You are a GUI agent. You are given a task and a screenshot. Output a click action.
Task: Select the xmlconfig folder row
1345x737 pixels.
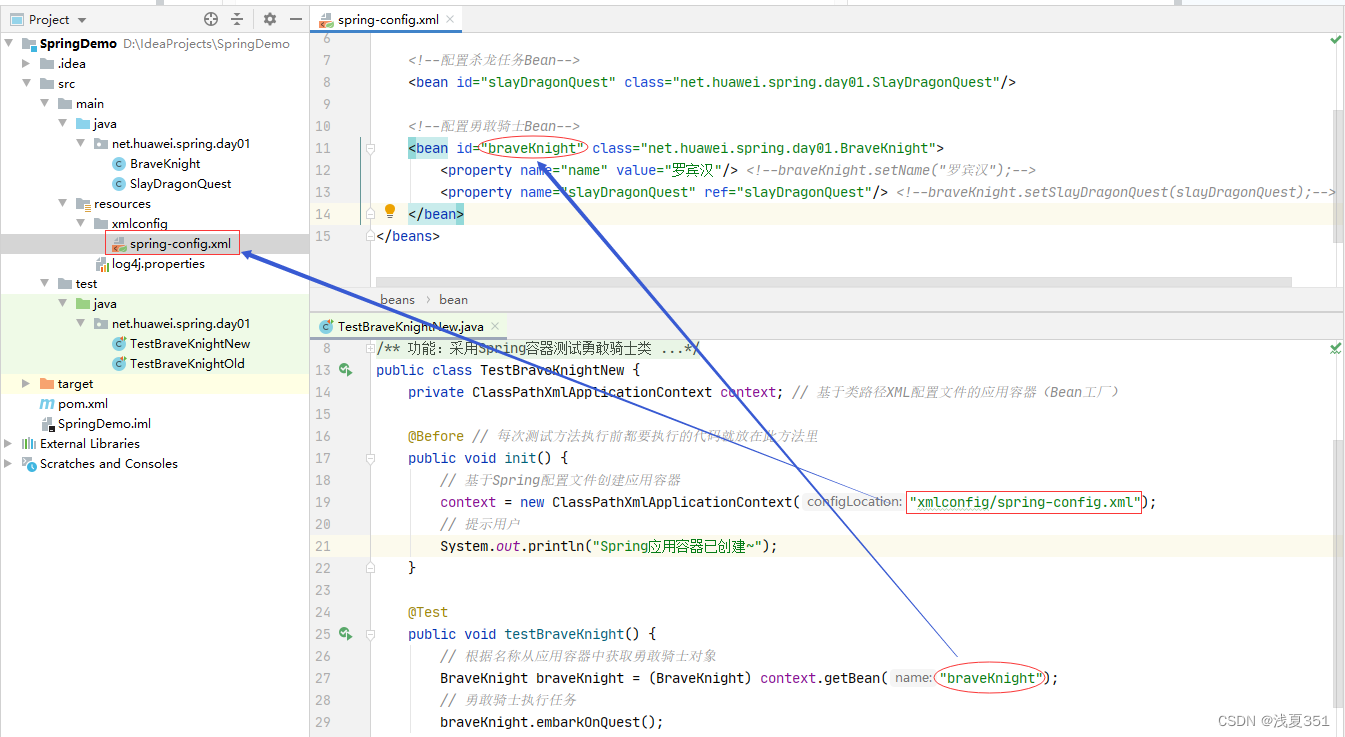(x=155, y=224)
